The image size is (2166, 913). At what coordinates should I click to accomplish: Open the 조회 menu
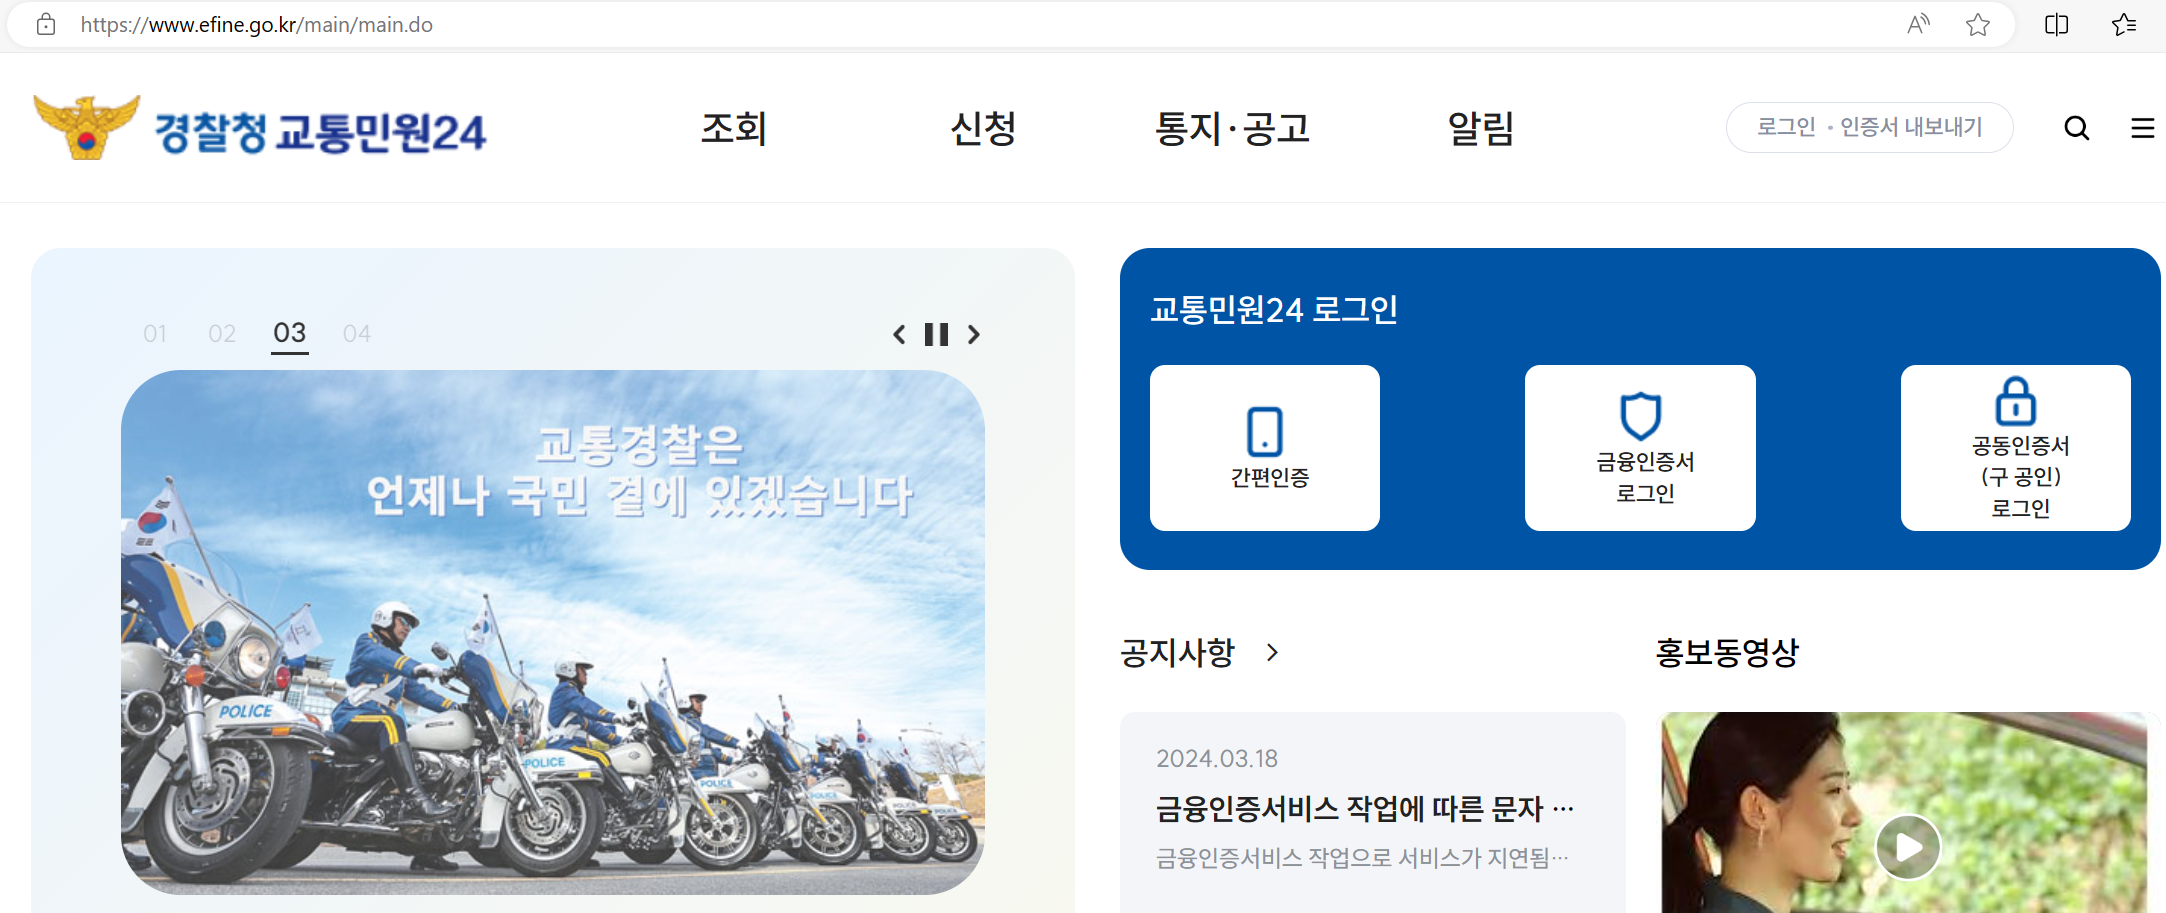click(x=733, y=128)
